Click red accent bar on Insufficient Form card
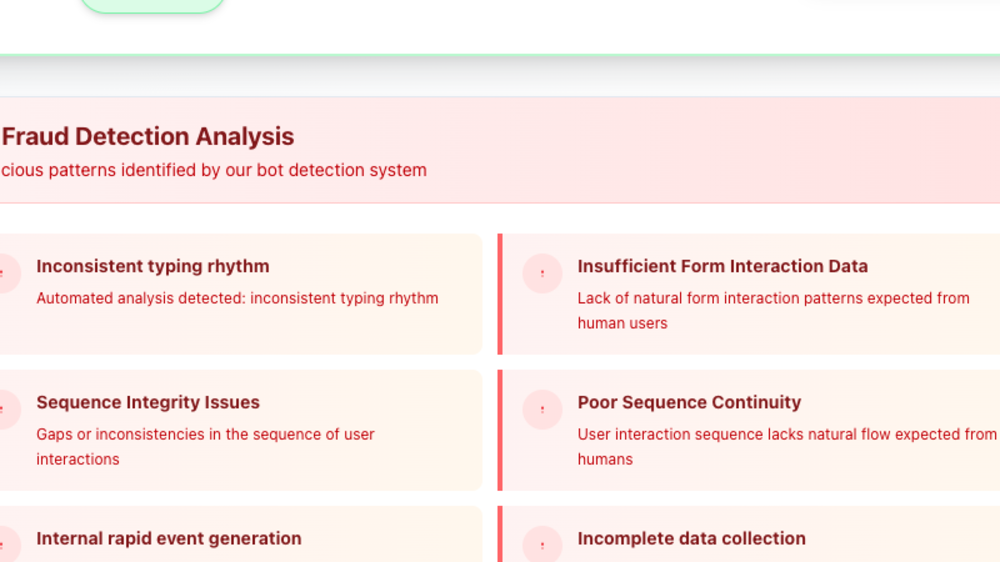1000x562 pixels. point(500,294)
